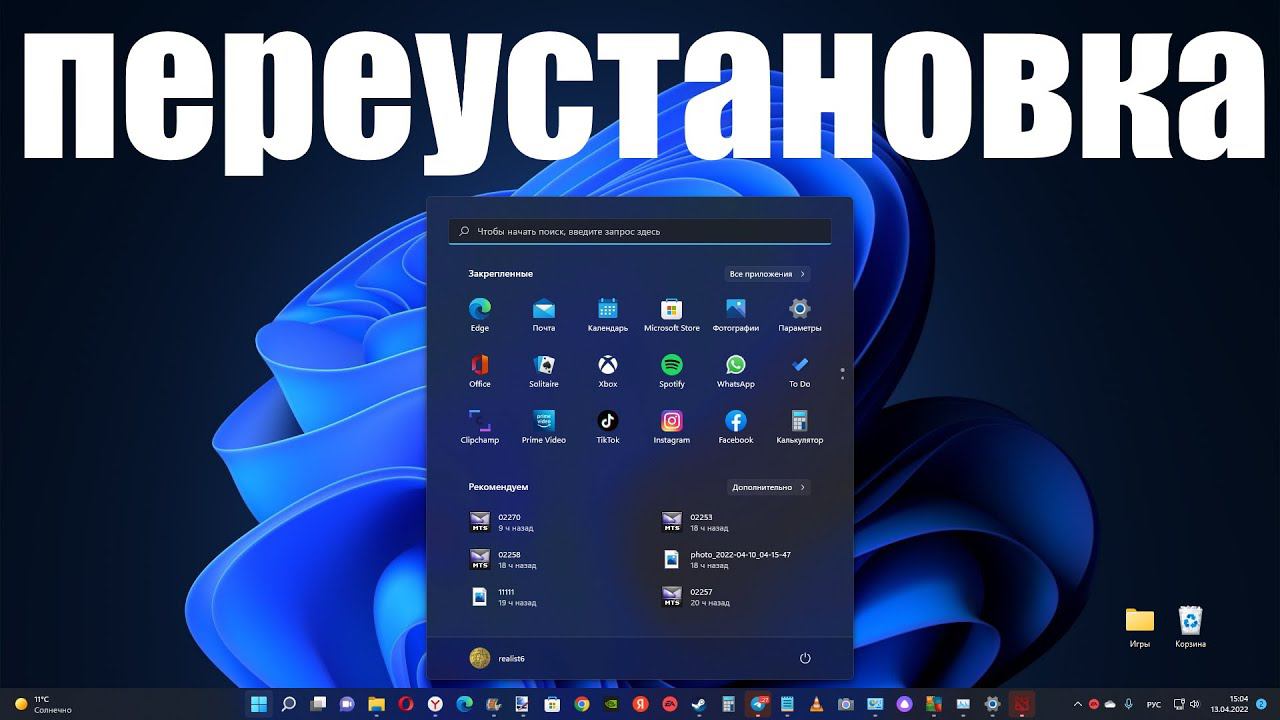The width and height of the screenshot is (1280, 720).
Task: Open the Почта mail app
Action: [544, 314]
